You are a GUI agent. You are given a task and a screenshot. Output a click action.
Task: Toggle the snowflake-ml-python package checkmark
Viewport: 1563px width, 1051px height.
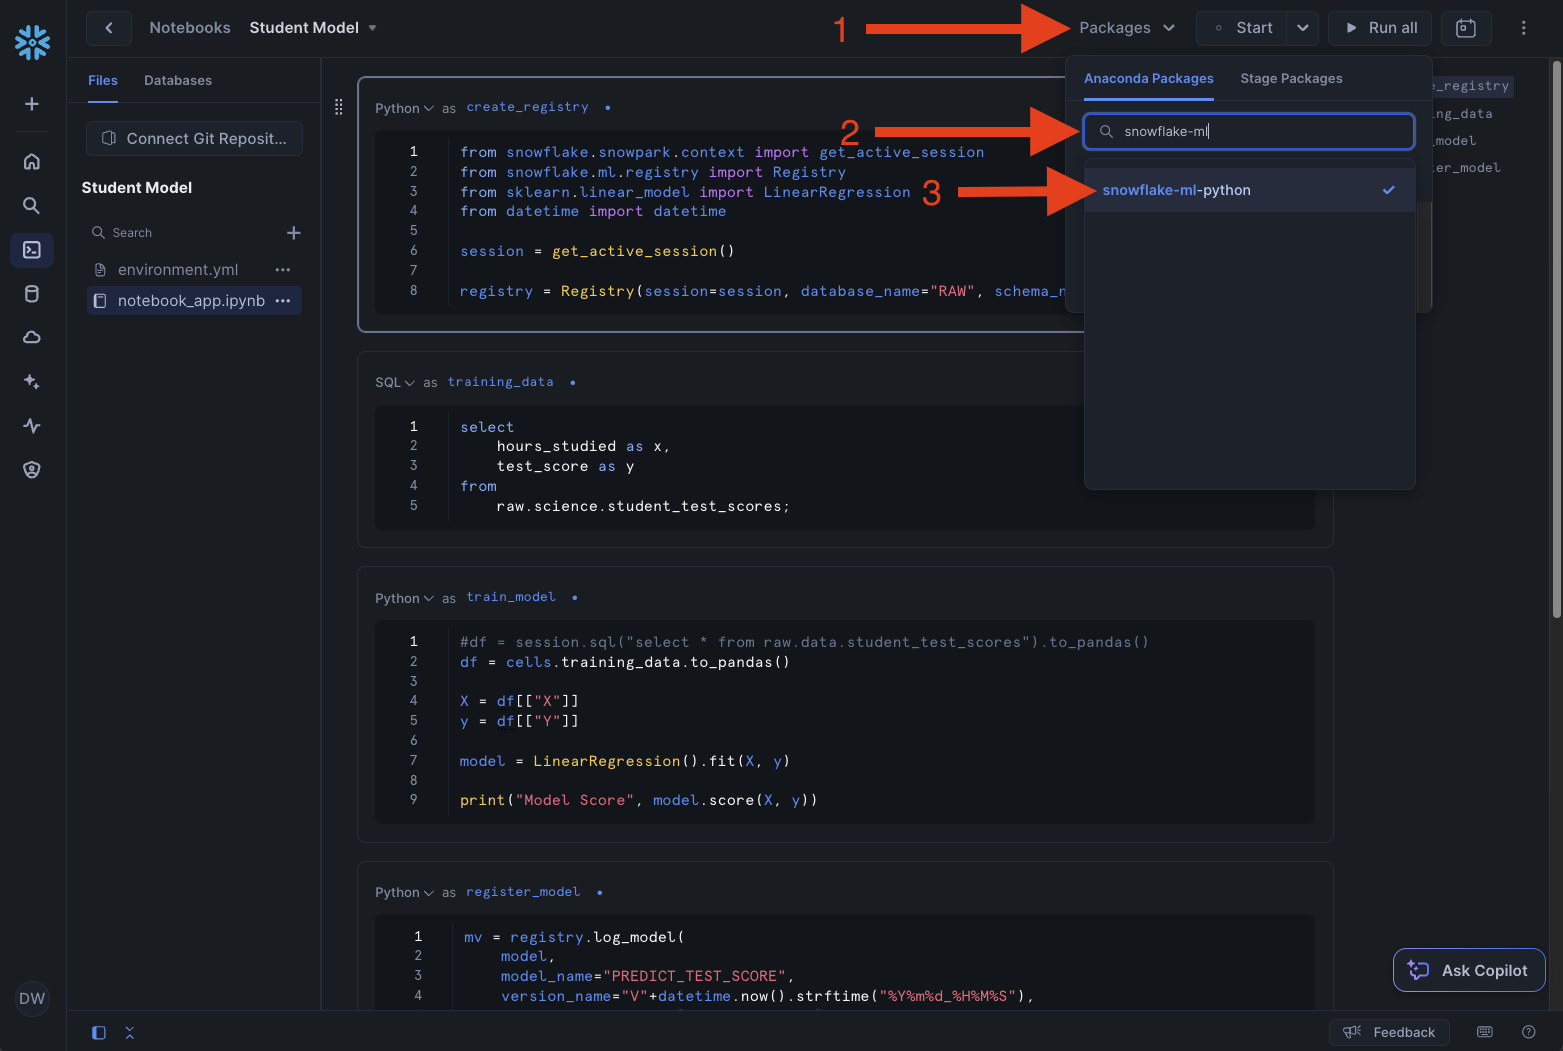coord(1388,190)
